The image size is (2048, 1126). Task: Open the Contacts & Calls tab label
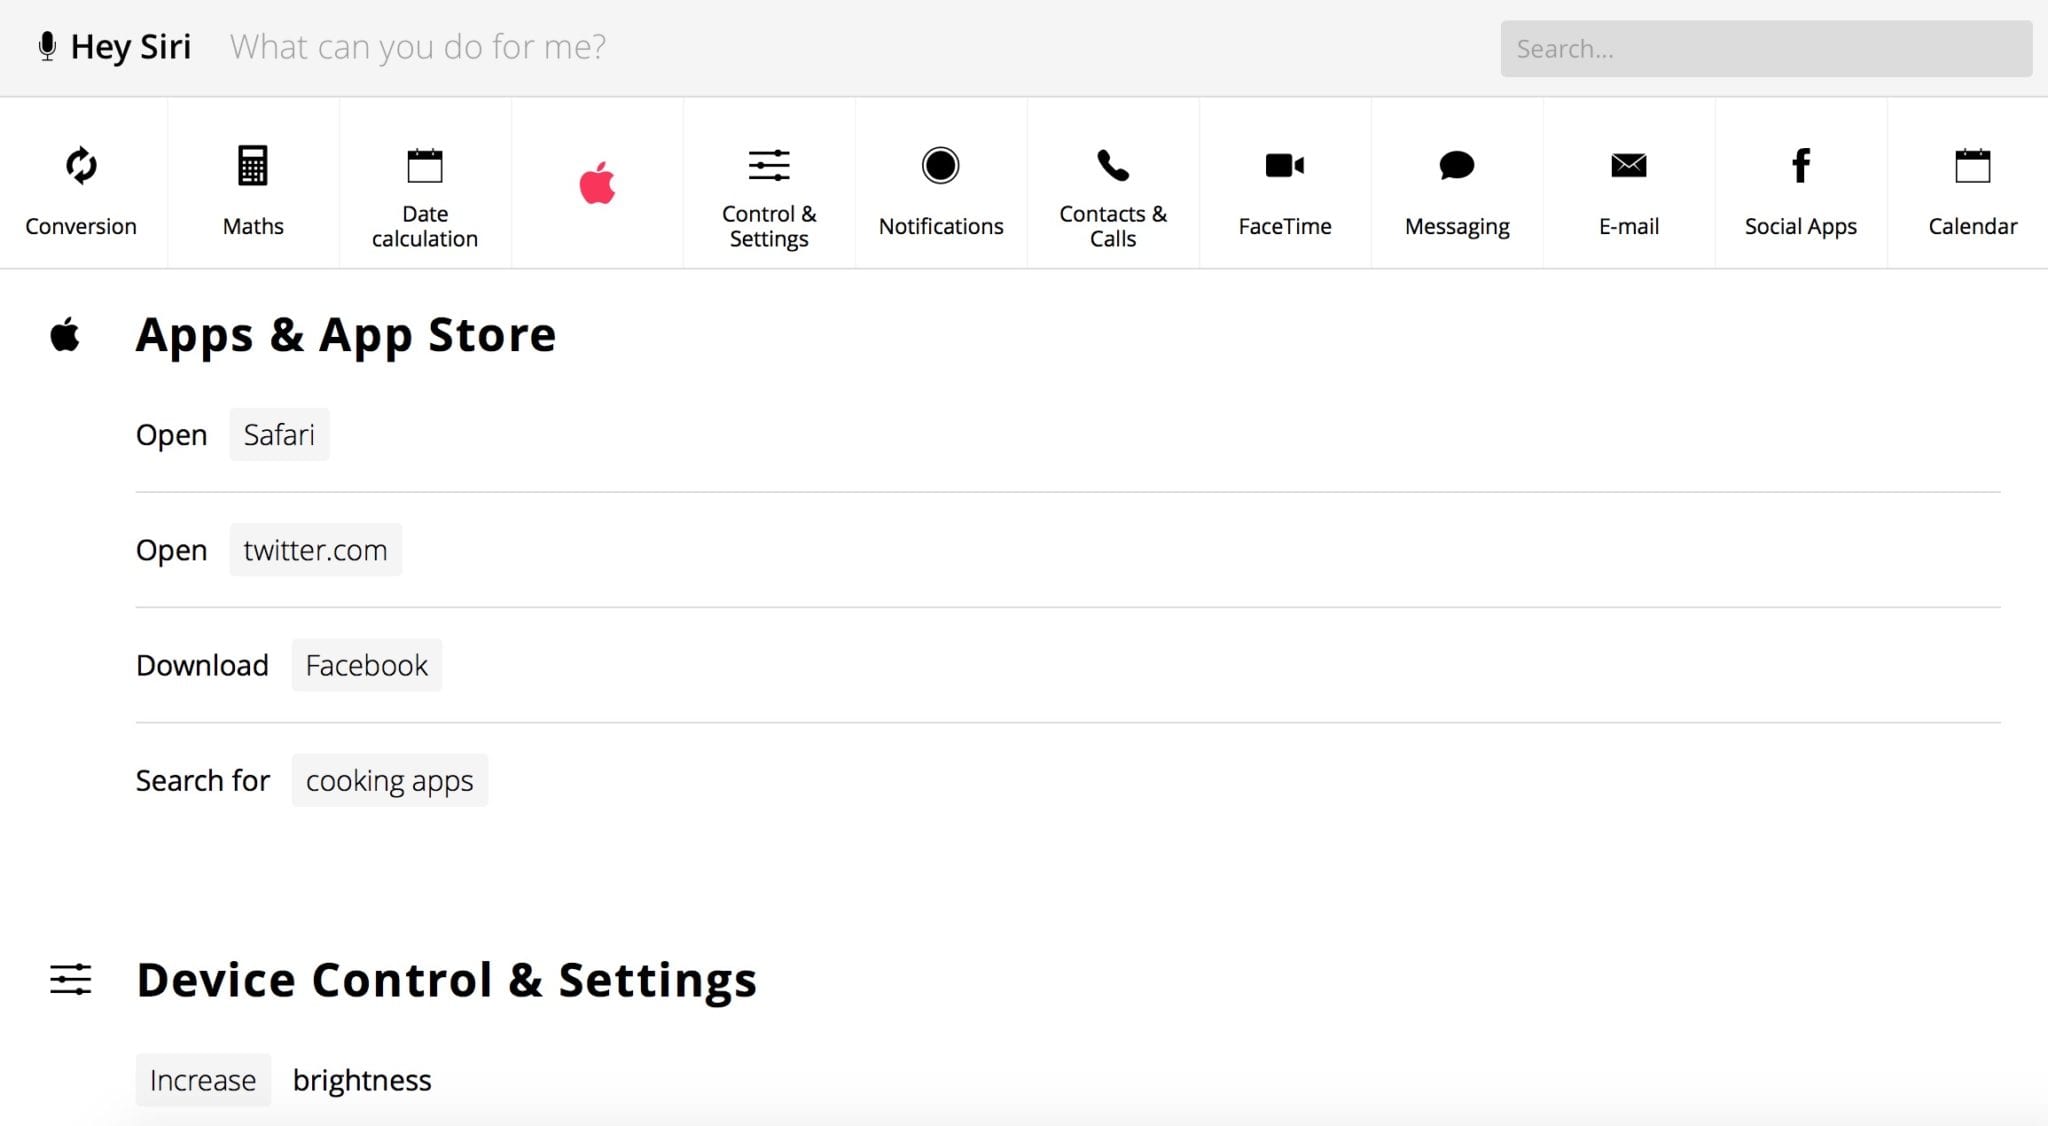coord(1113,226)
